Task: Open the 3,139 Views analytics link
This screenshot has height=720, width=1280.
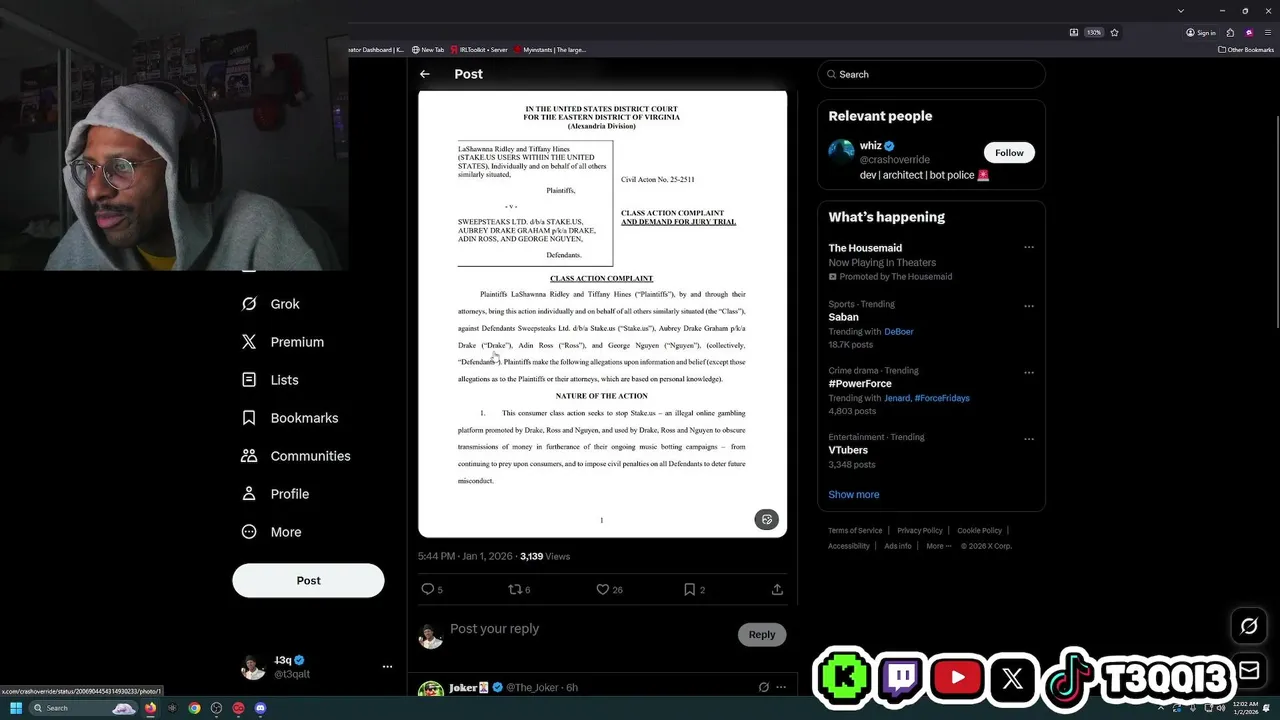Action: pyautogui.click(x=545, y=556)
